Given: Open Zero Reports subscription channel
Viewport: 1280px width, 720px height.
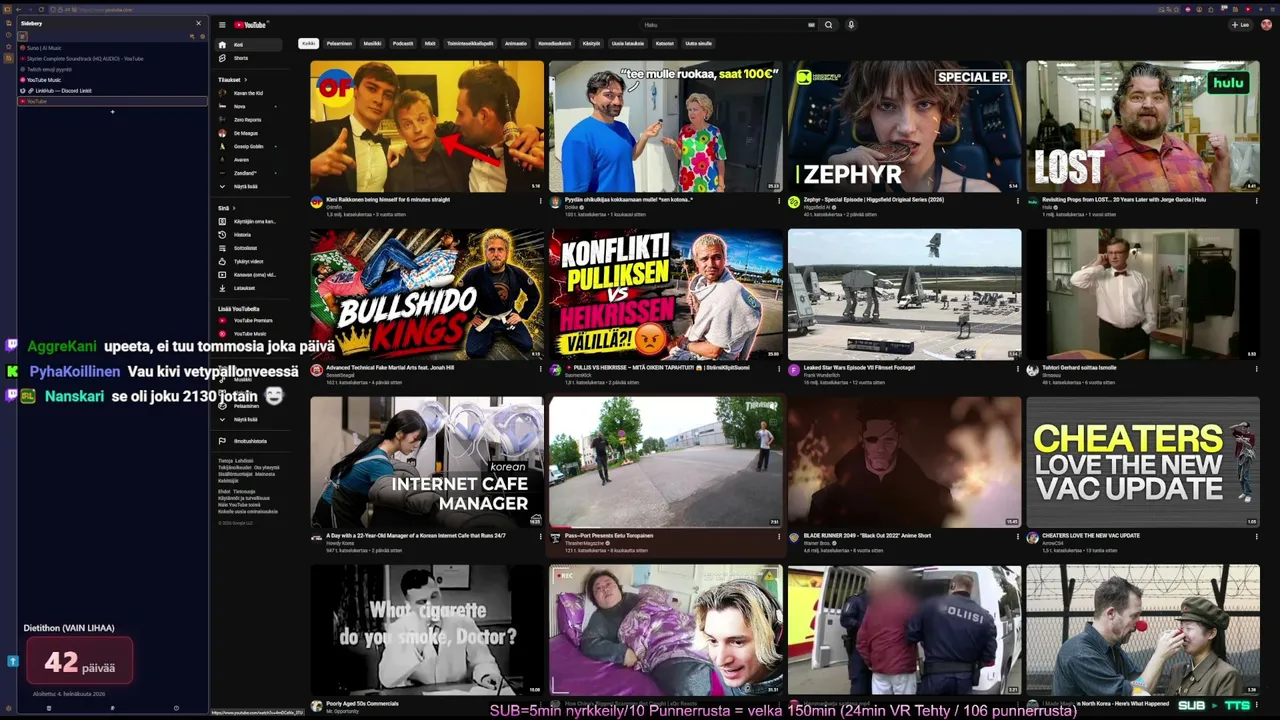Looking at the screenshot, I should coord(250,120).
